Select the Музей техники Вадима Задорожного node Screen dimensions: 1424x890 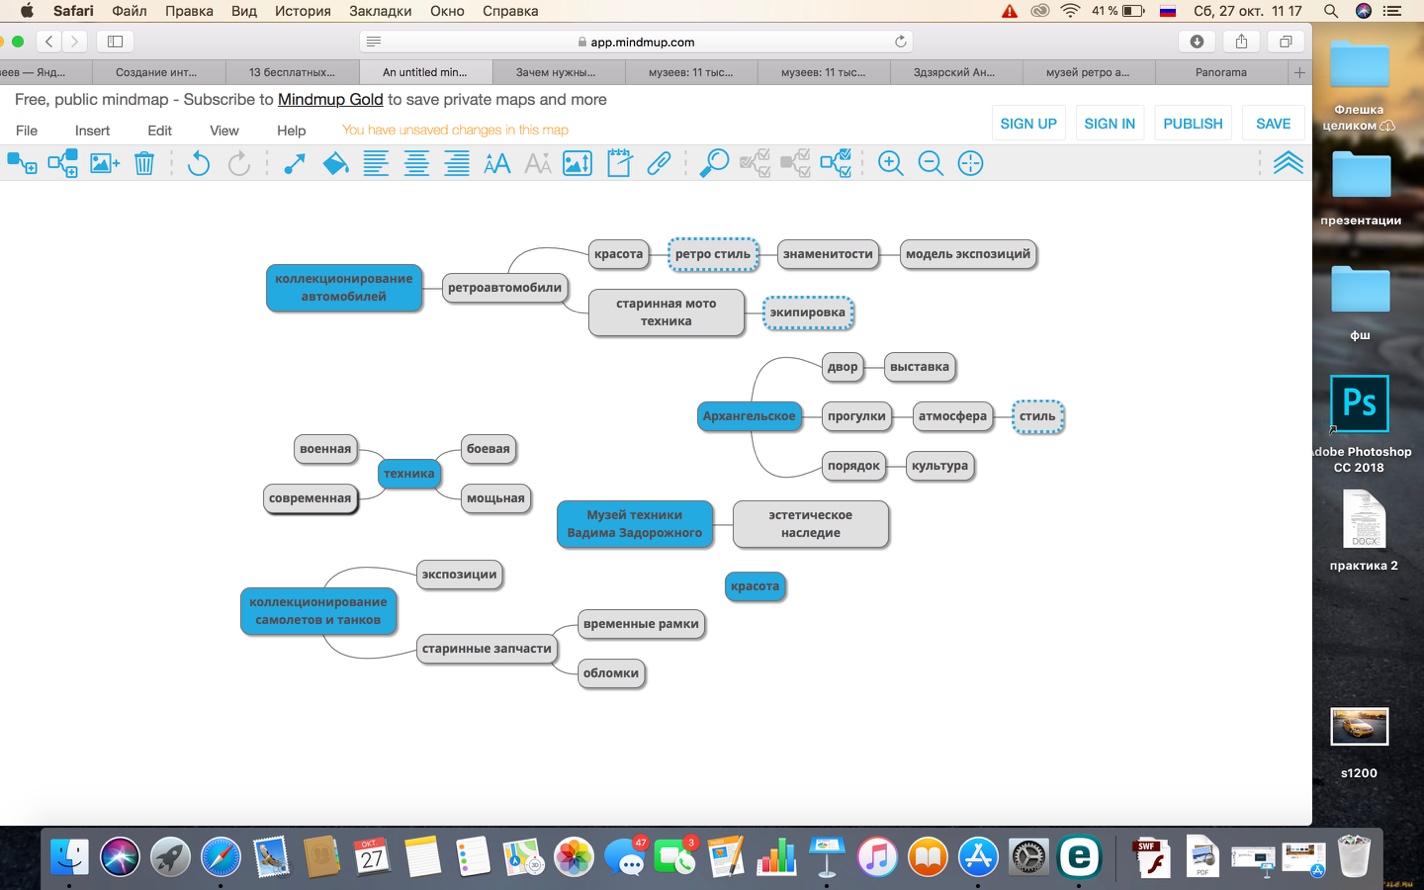pyautogui.click(x=635, y=524)
